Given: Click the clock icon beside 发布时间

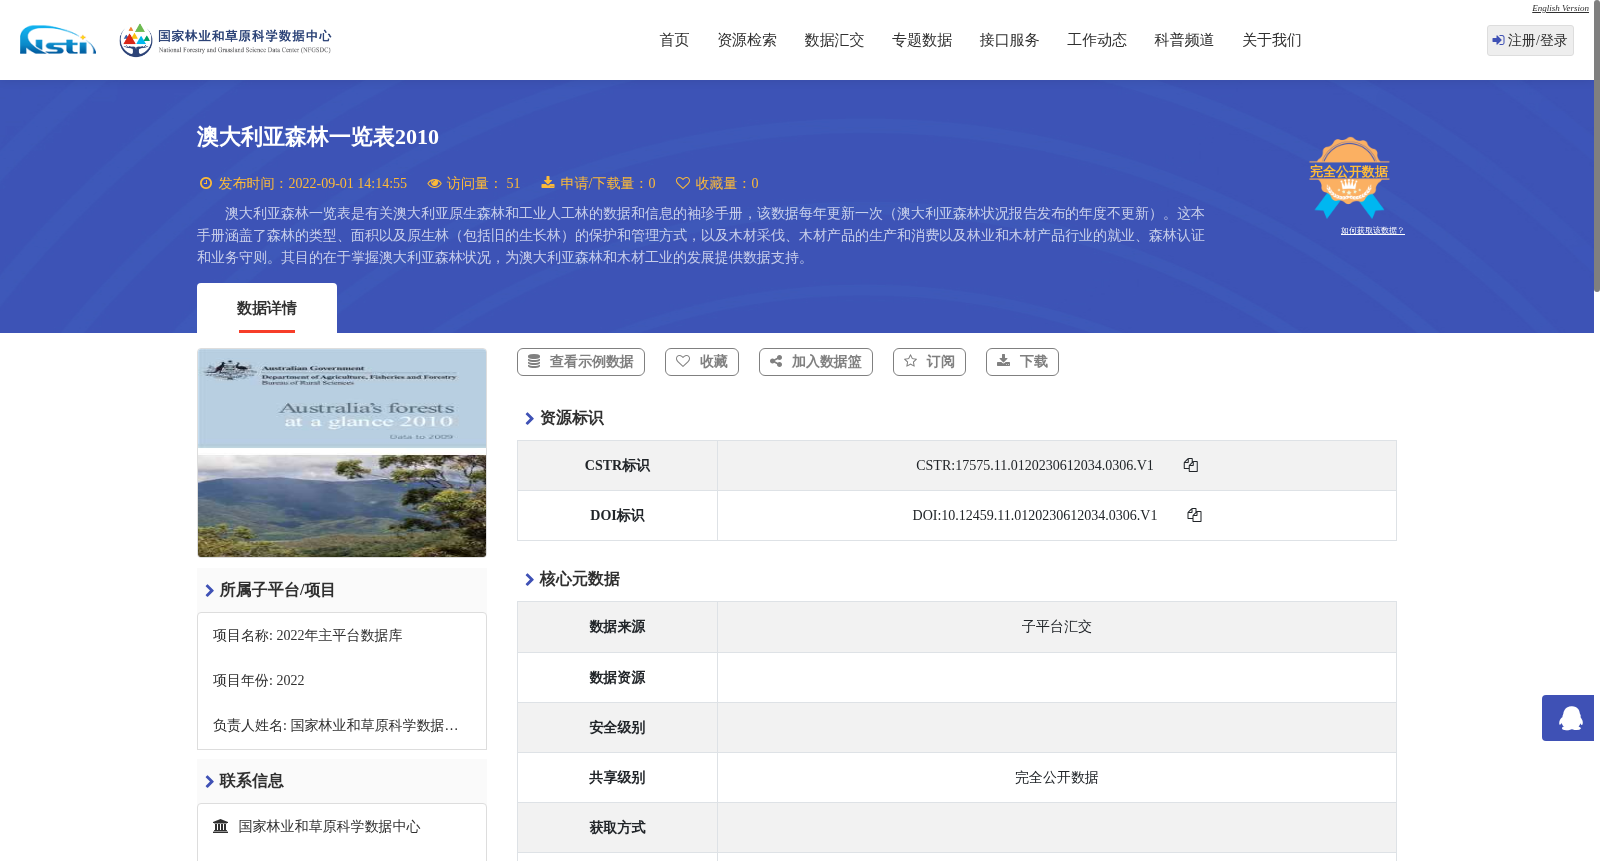Looking at the screenshot, I should point(206,183).
